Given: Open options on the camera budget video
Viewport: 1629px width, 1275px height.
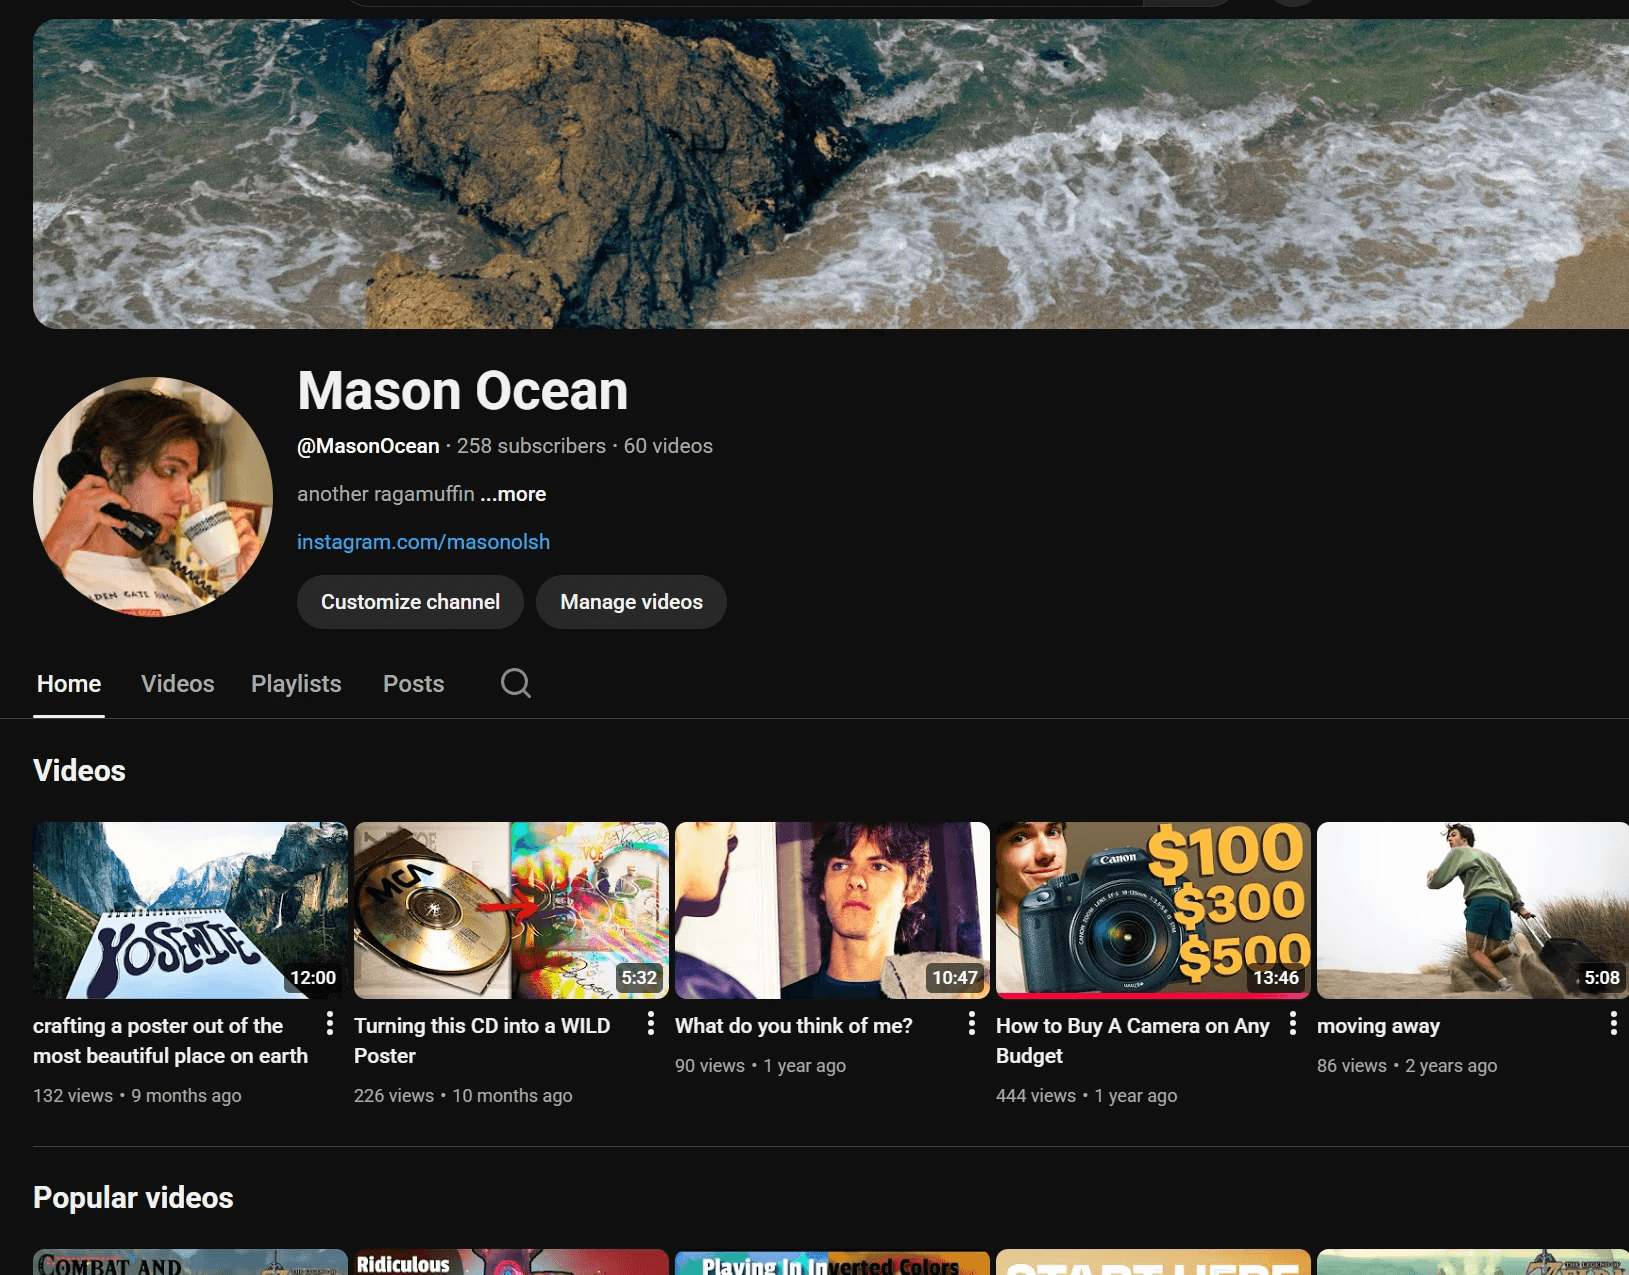Looking at the screenshot, I should click(x=1292, y=1024).
